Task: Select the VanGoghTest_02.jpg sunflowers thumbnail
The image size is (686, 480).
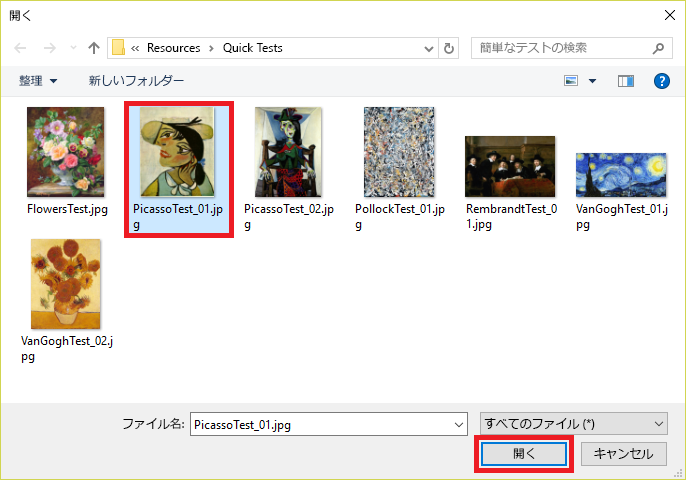Action: [66, 284]
